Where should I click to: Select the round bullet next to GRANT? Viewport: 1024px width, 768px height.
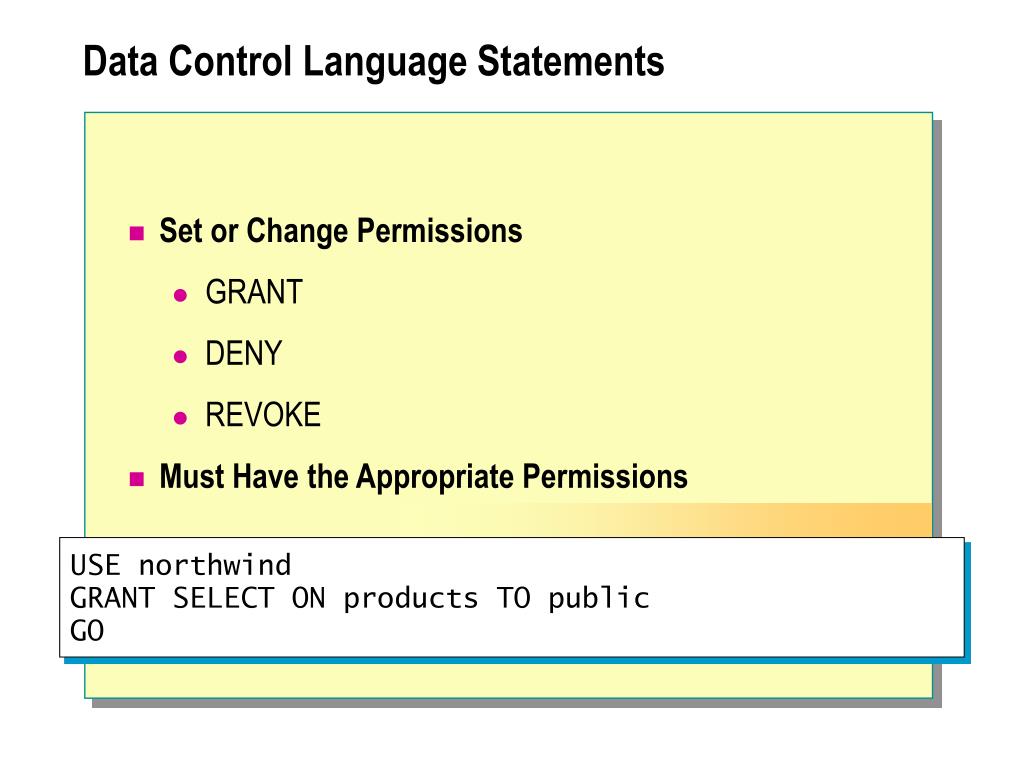tap(181, 295)
